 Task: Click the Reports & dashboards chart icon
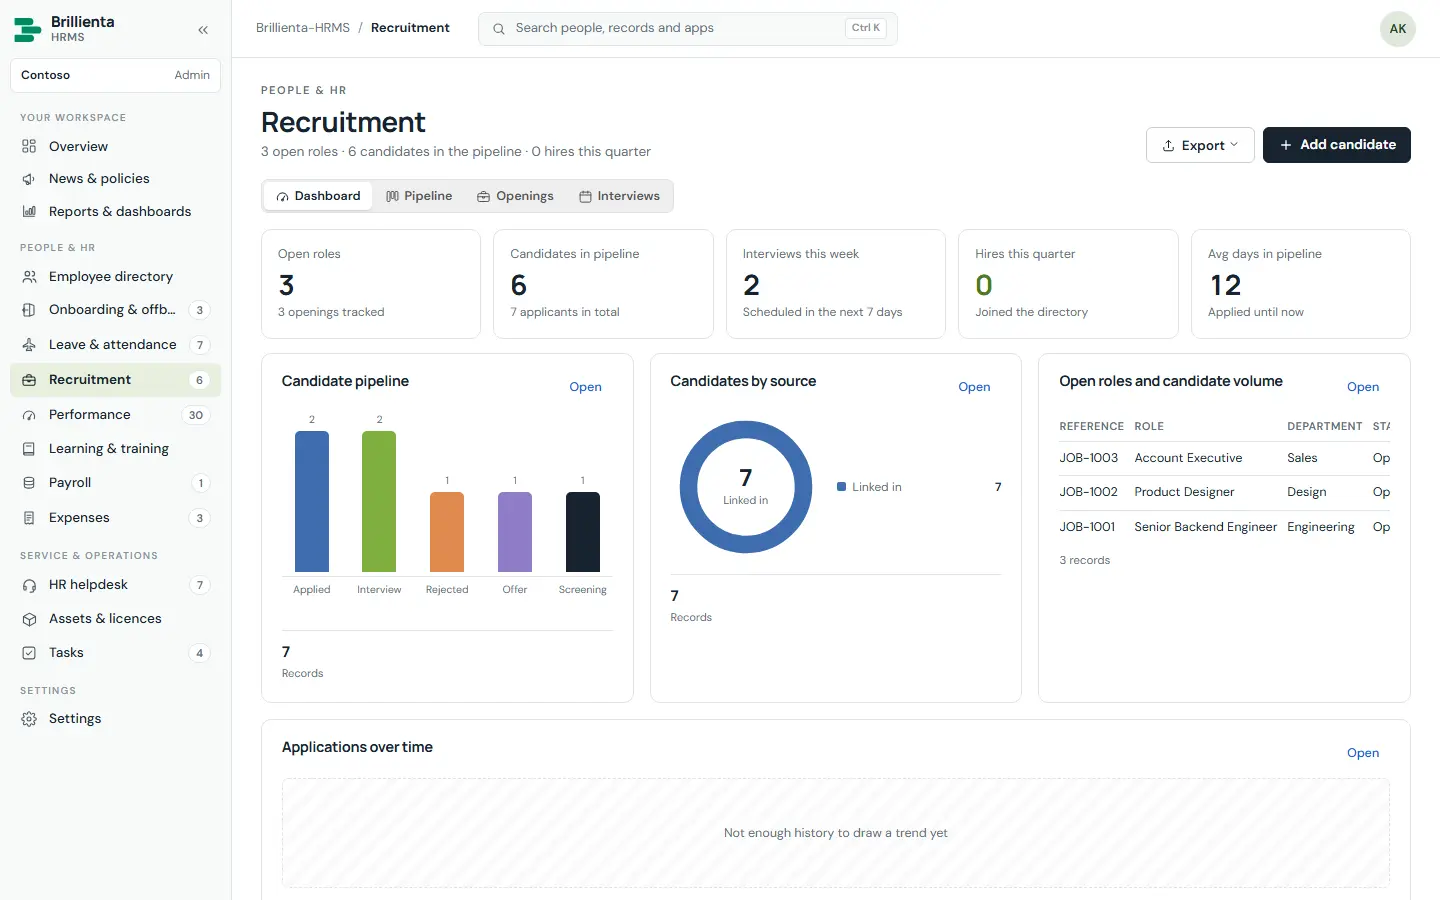pos(29,212)
